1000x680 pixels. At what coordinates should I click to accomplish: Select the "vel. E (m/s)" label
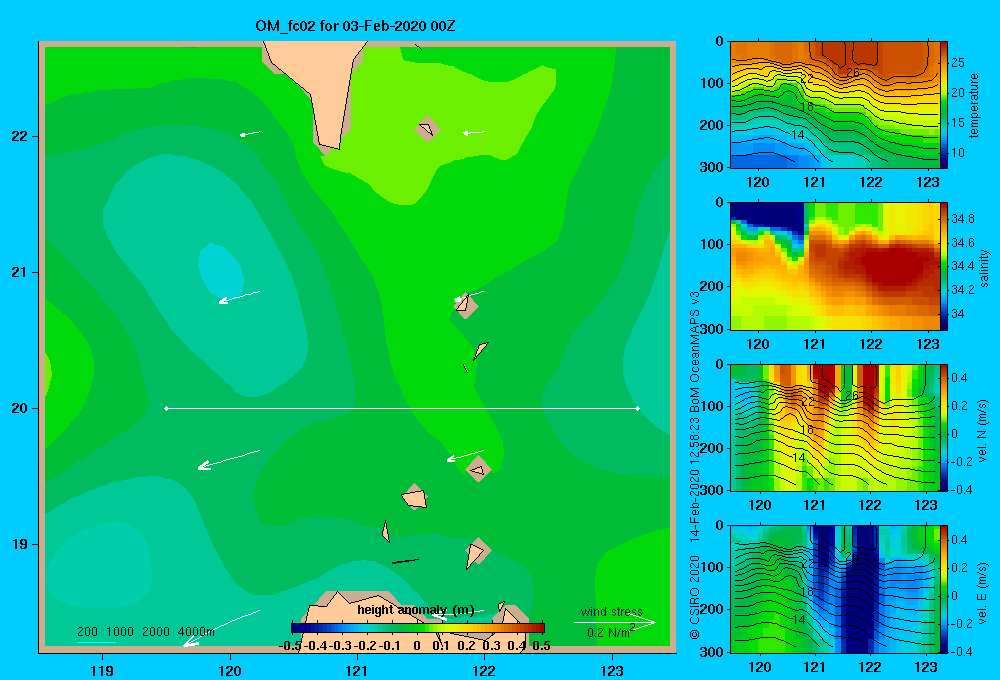point(982,593)
